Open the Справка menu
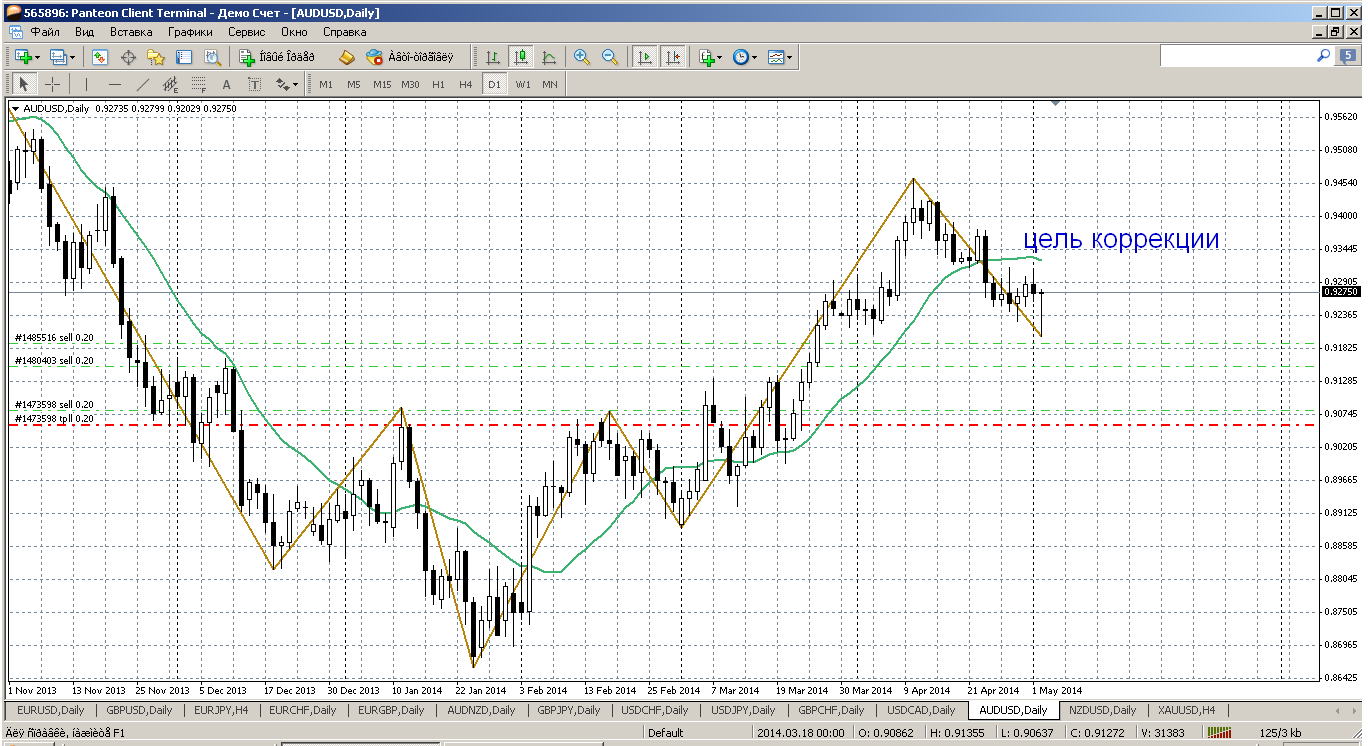The image size is (1368, 746). point(345,32)
